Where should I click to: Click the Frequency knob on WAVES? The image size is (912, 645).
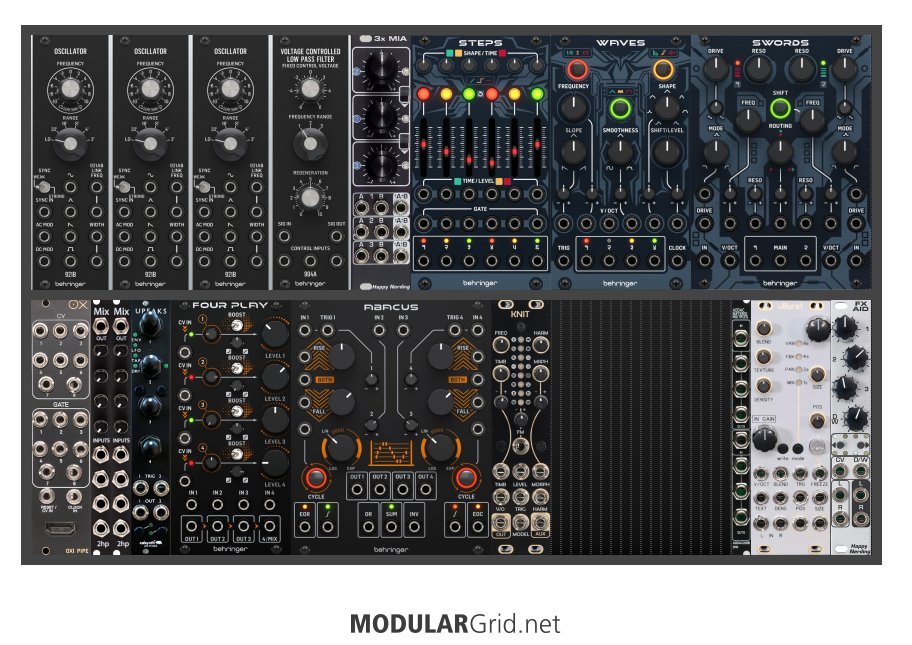[574, 108]
